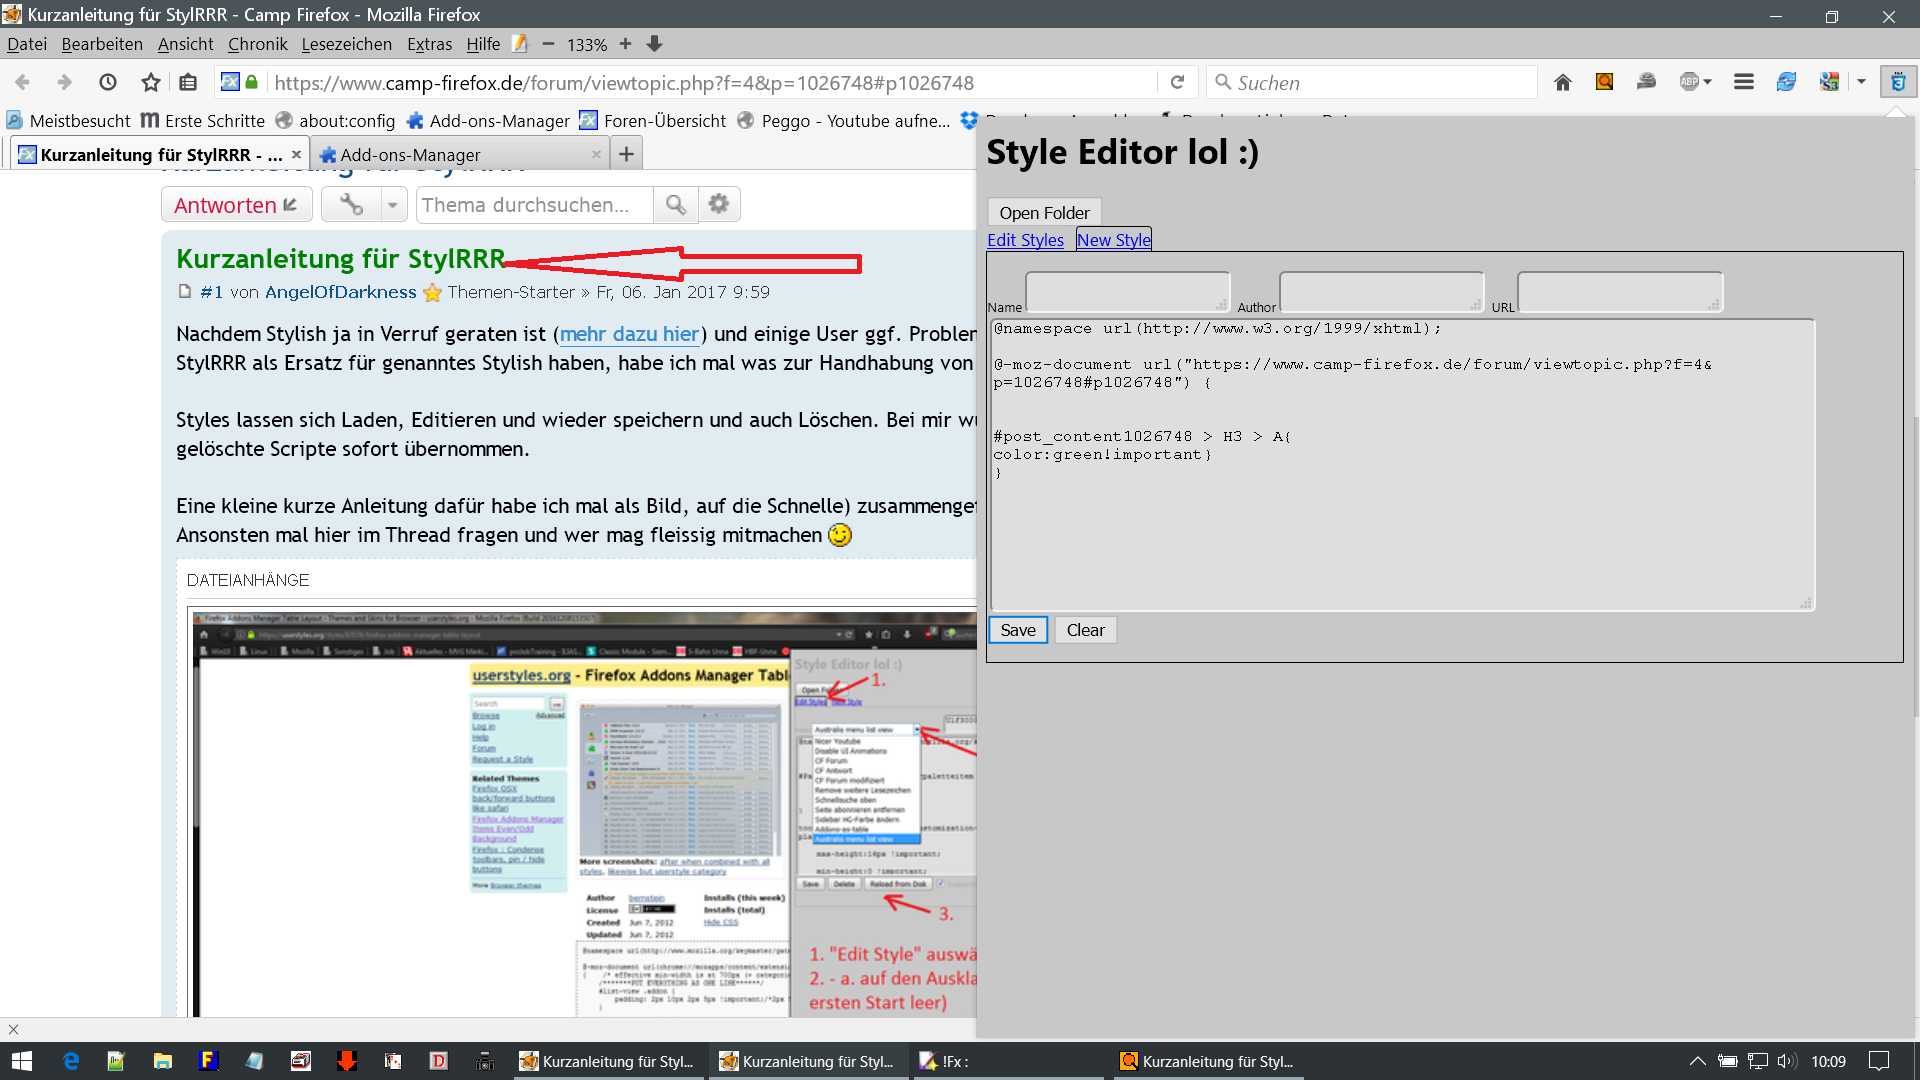The height and width of the screenshot is (1080, 1920).
Task: Click the forum search magnifier button
Action: coord(676,205)
